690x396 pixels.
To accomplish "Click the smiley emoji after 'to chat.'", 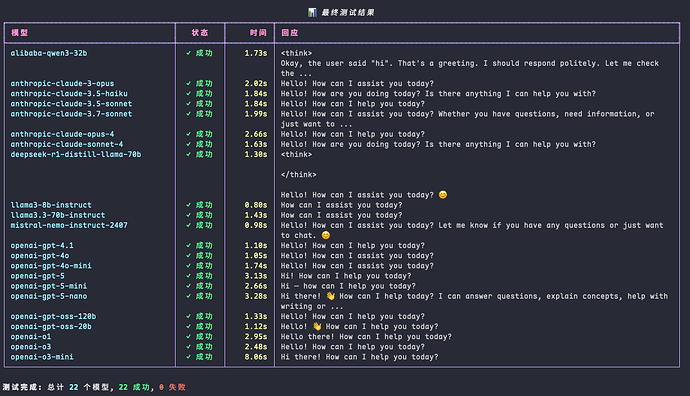I will click(x=326, y=235).
